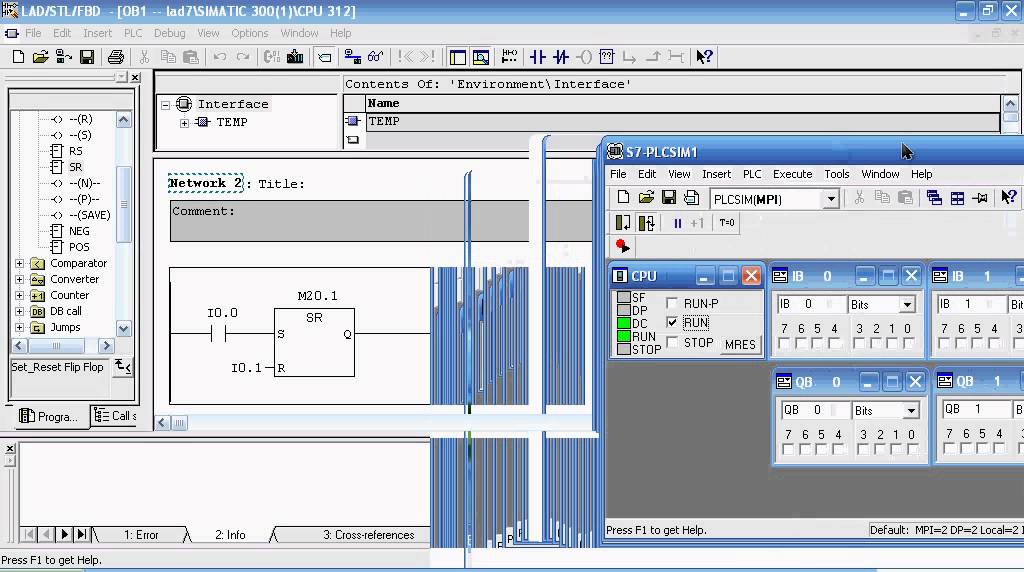Switch to 3: Cross-references tab
The height and width of the screenshot is (572, 1024).
368,535
